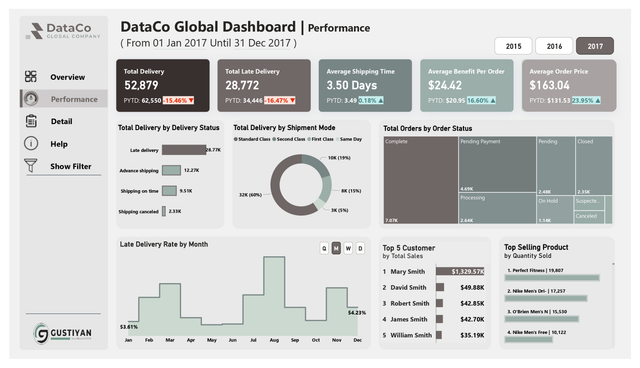
Task: Click the Show Filter funnel icon
Action: pyautogui.click(x=31, y=165)
